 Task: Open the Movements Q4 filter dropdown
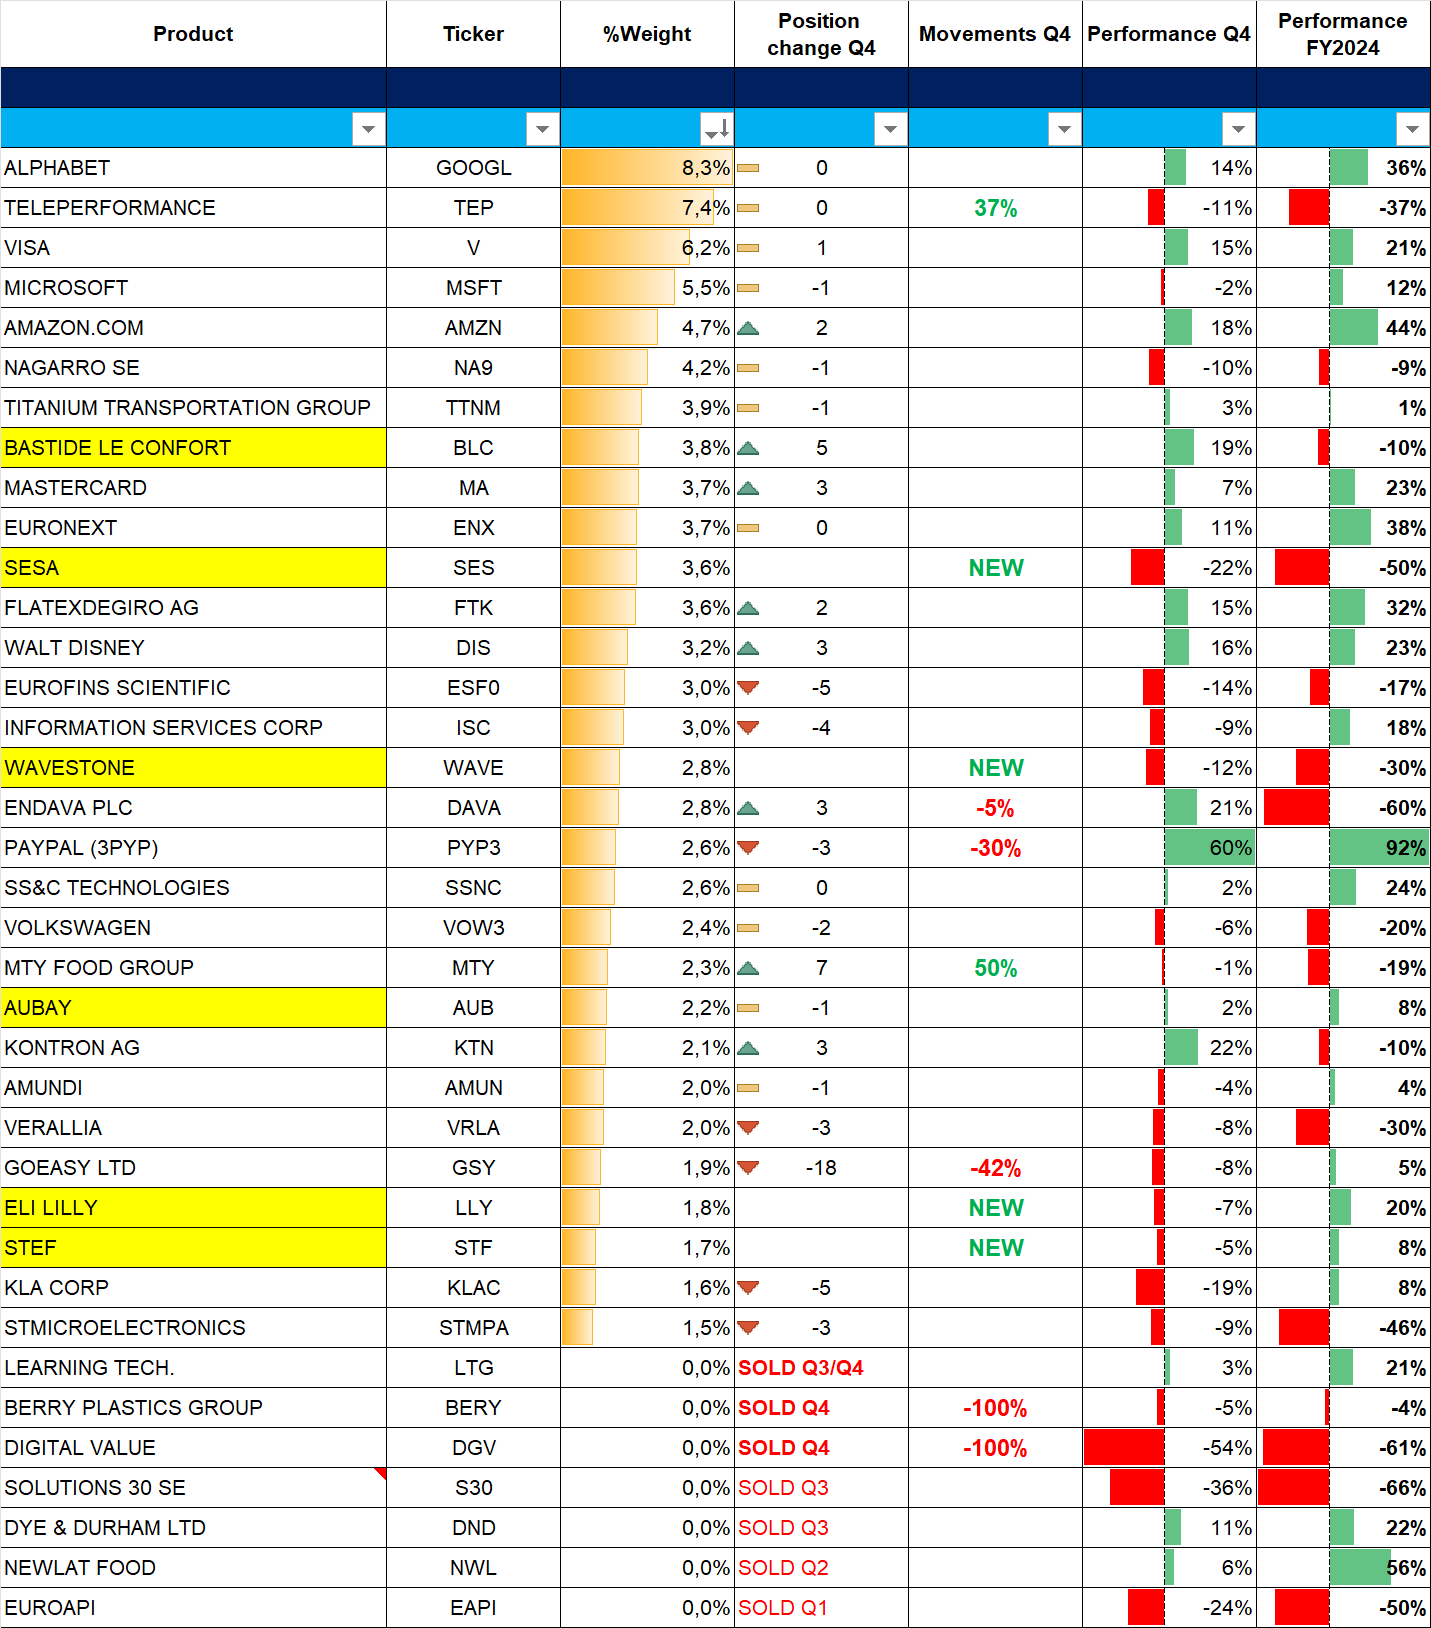click(x=1064, y=129)
